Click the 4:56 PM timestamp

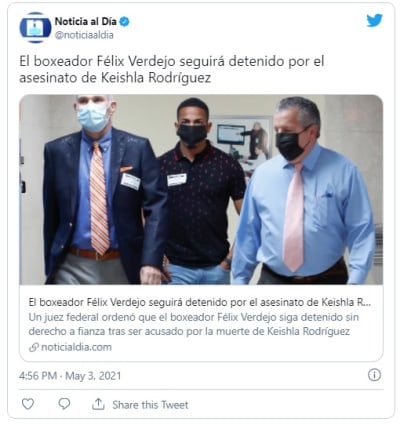pyautogui.click(x=38, y=376)
